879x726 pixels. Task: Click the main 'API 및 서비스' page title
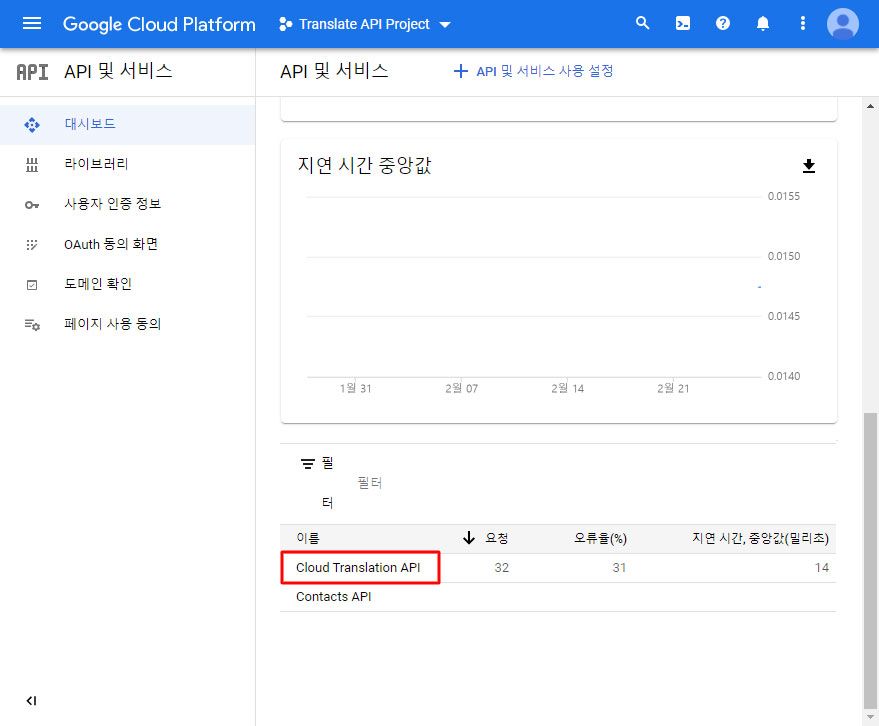(x=334, y=71)
